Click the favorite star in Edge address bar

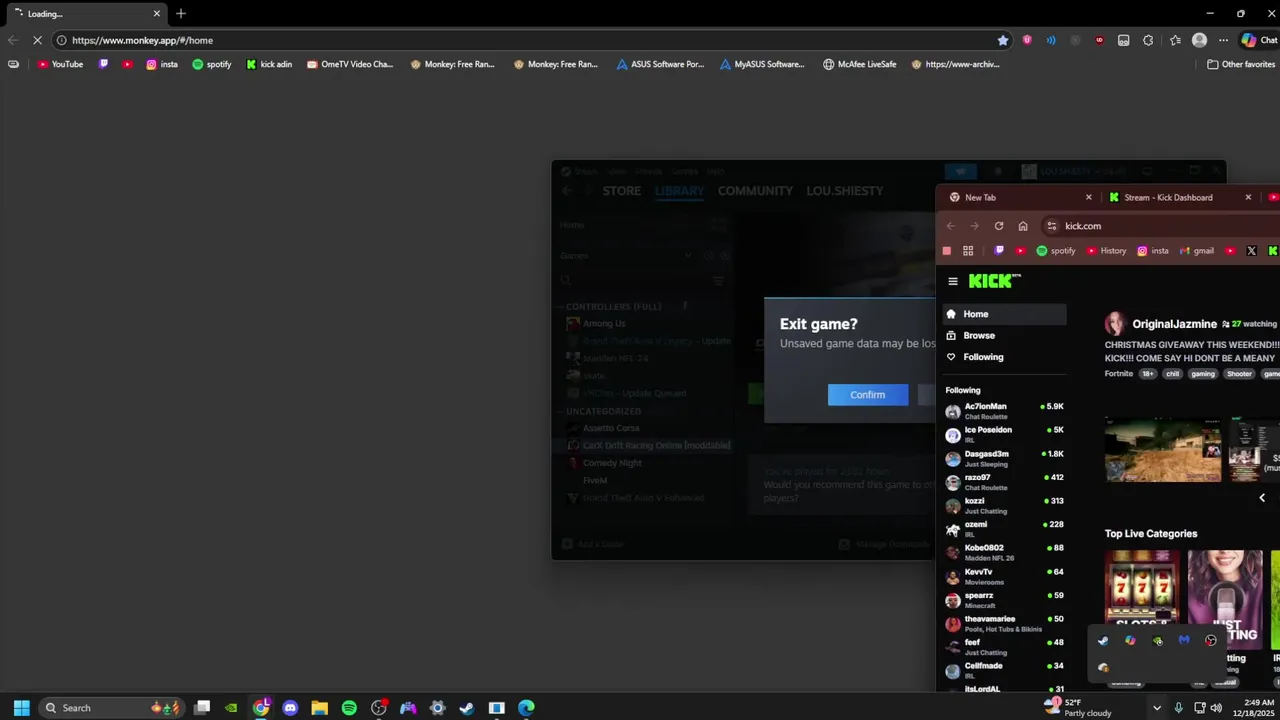pyautogui.click(x=1002, y=40)
